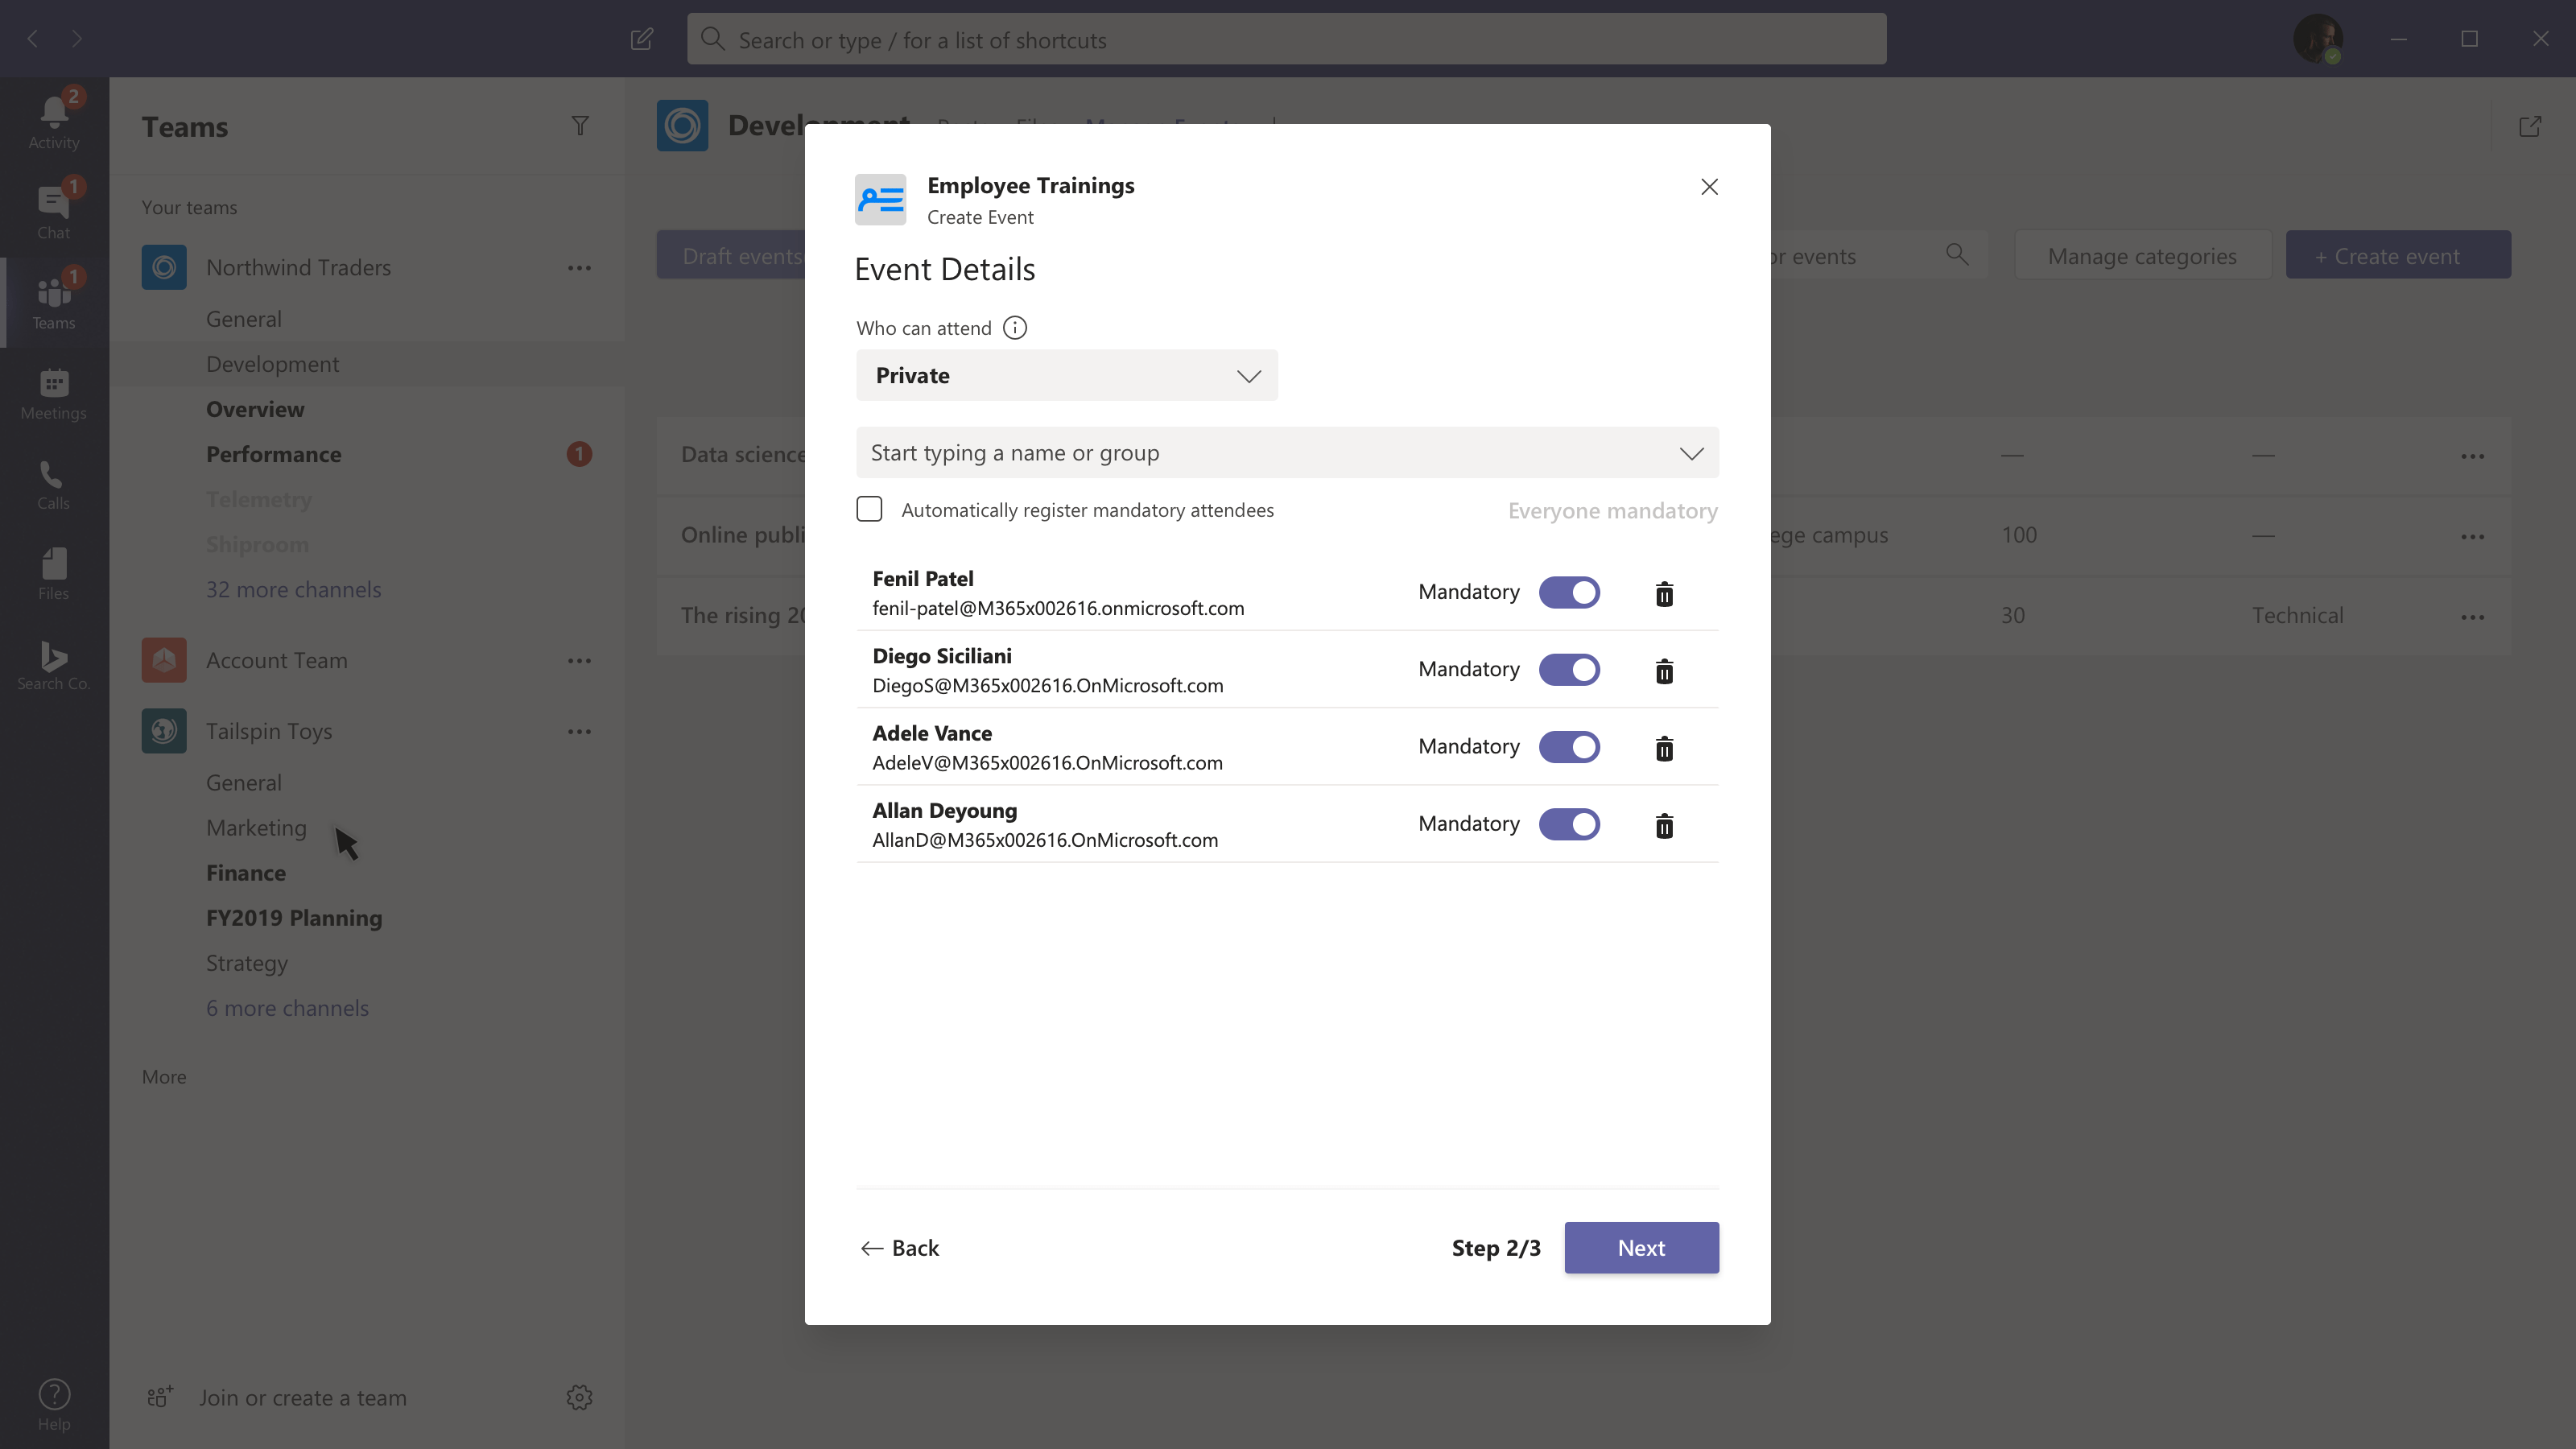Screen dimensions: 2576x1449
Task: Open row options for Technical event
Action: click(x=2472, y=617)
